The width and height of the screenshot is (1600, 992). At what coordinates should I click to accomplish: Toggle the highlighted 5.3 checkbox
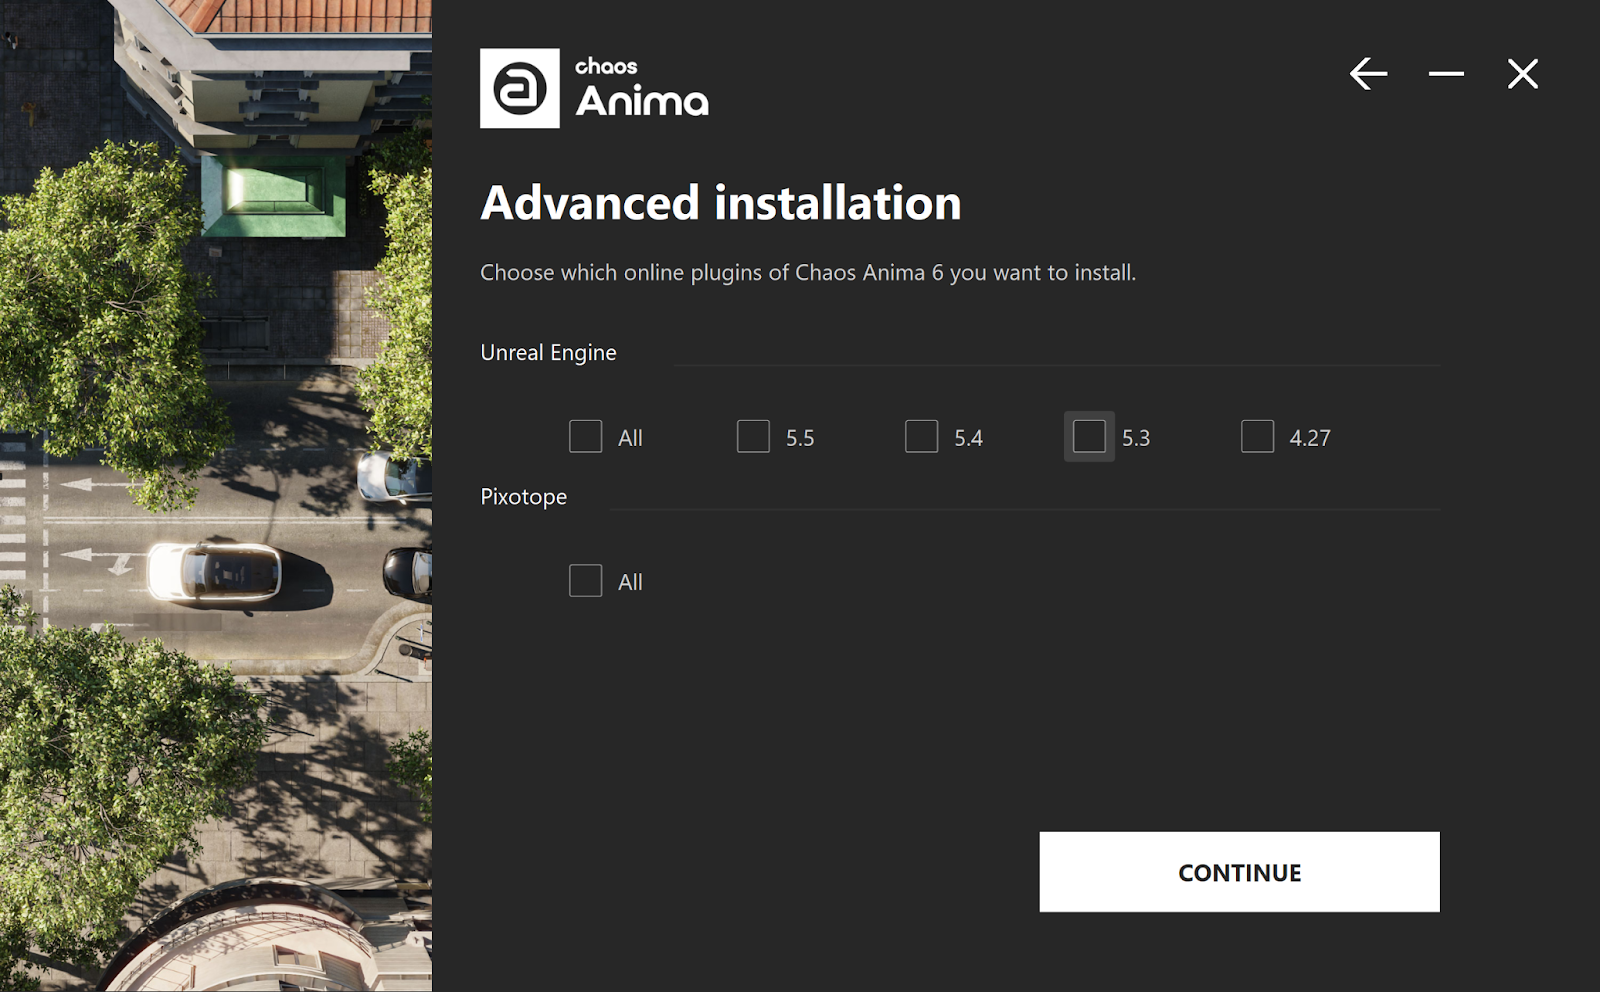[1089, 437]
